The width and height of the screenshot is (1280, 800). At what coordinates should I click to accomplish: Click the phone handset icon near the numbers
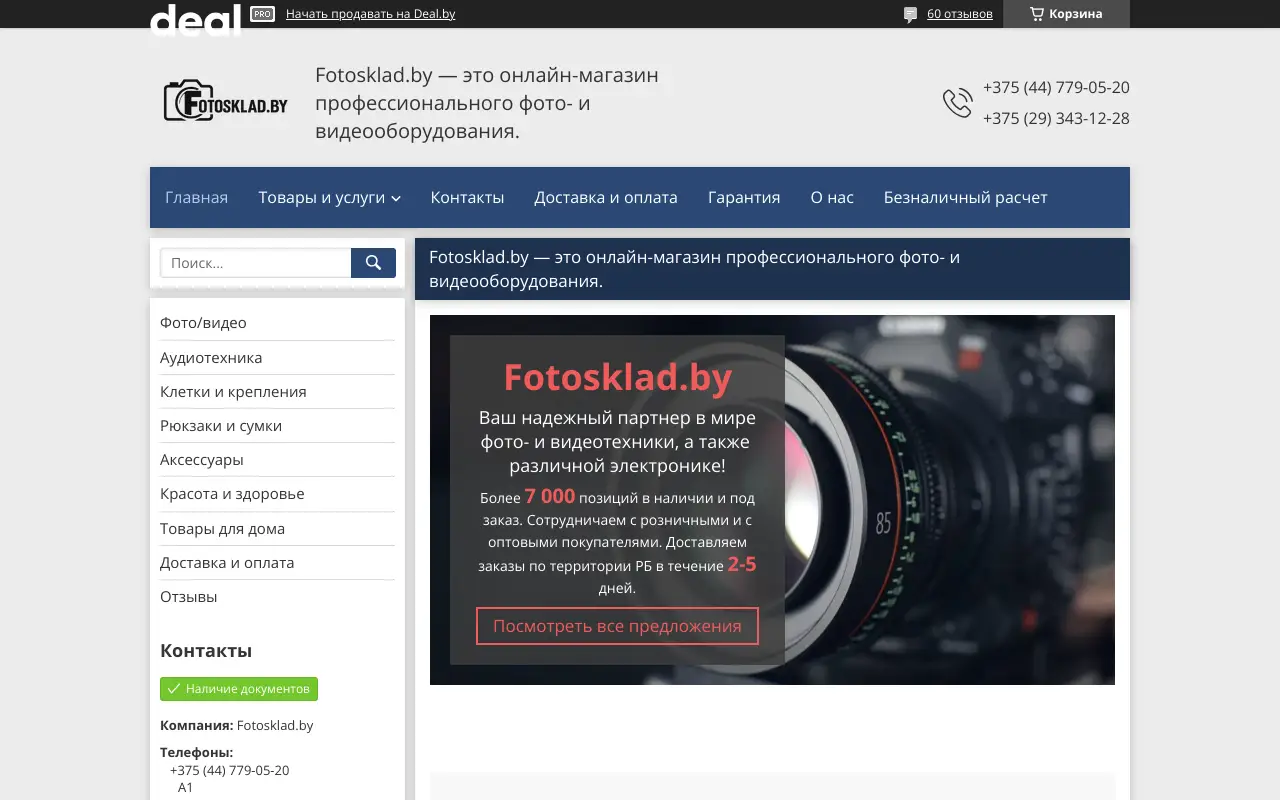[957, 102]
